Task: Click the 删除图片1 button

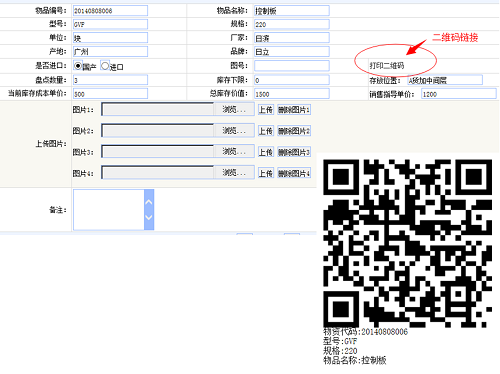Action: point(294,110)
